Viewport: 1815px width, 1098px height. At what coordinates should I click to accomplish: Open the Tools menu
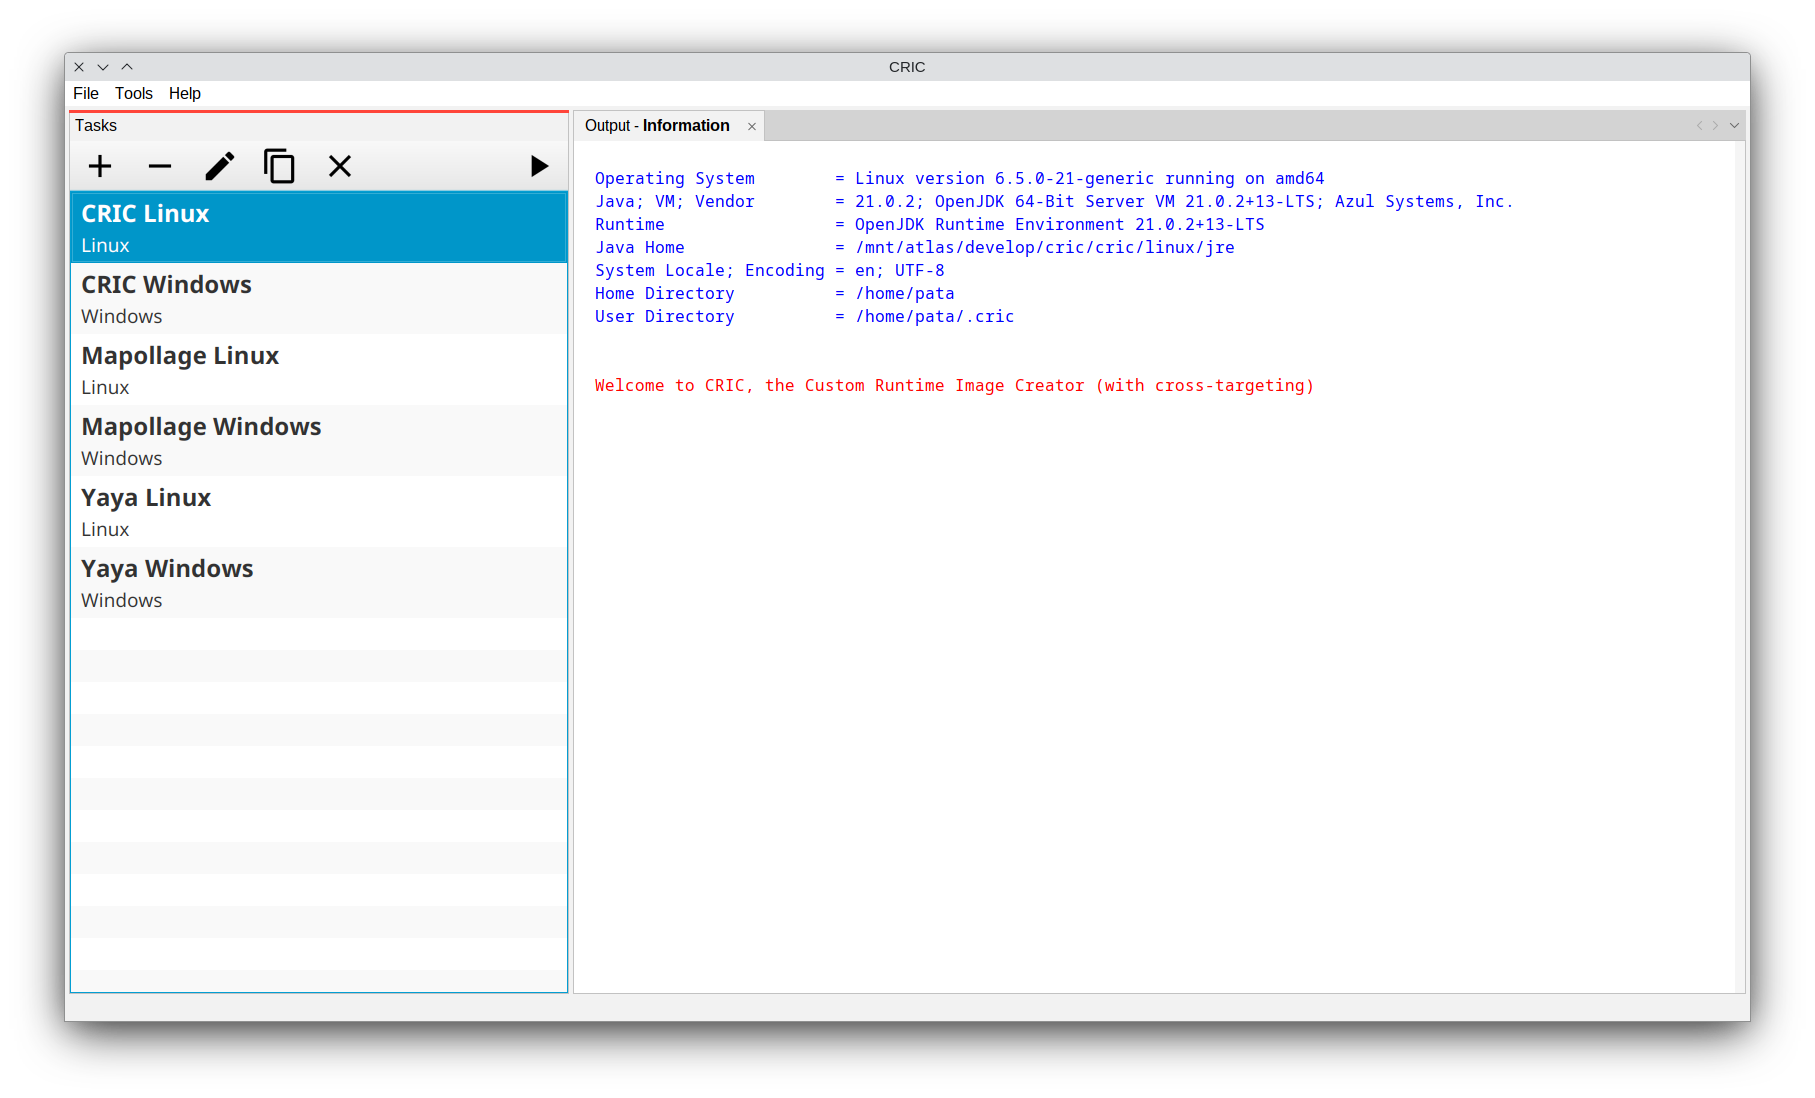click(x=134, y=93)
